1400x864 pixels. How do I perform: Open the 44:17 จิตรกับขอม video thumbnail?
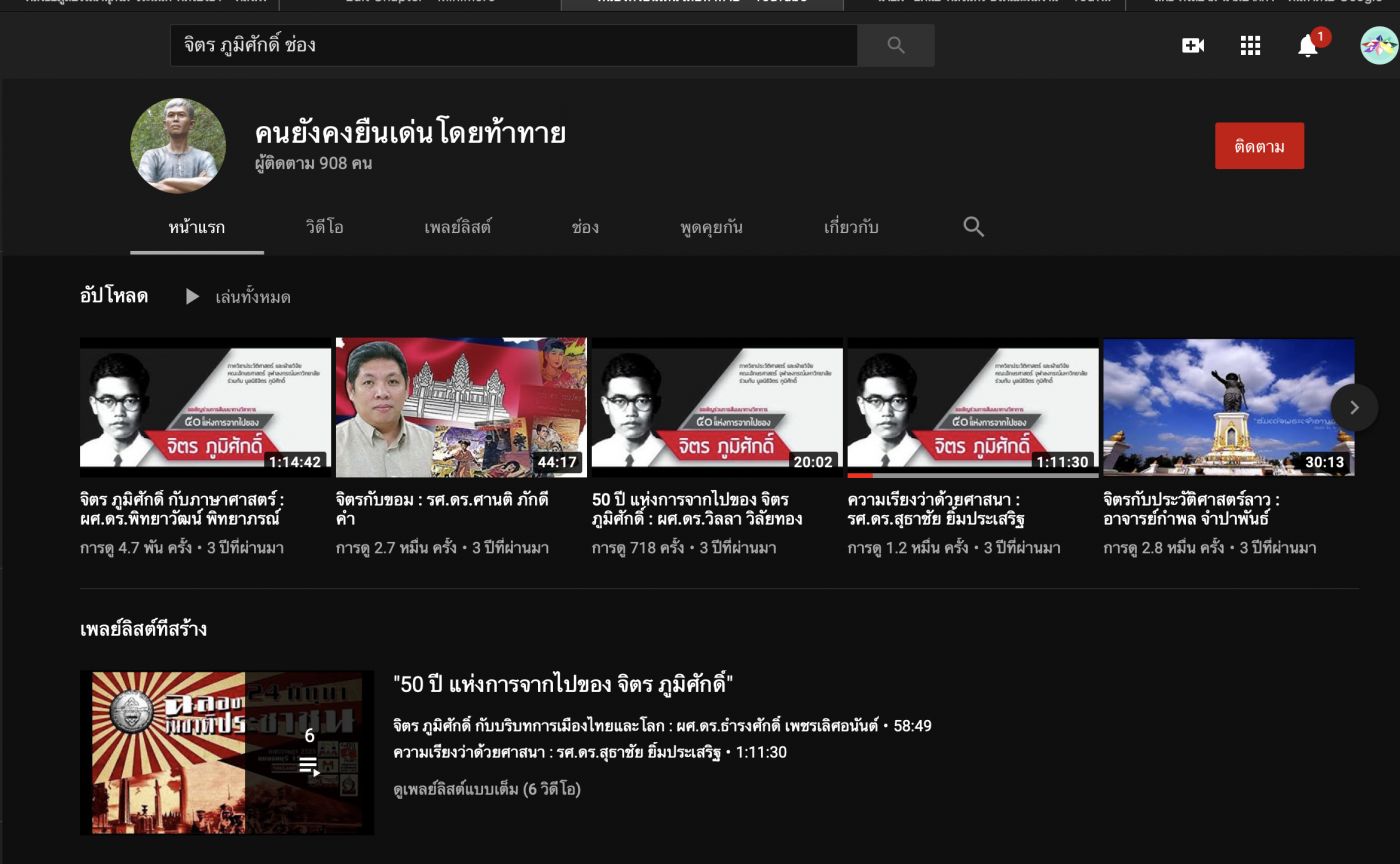click(461, 407)
